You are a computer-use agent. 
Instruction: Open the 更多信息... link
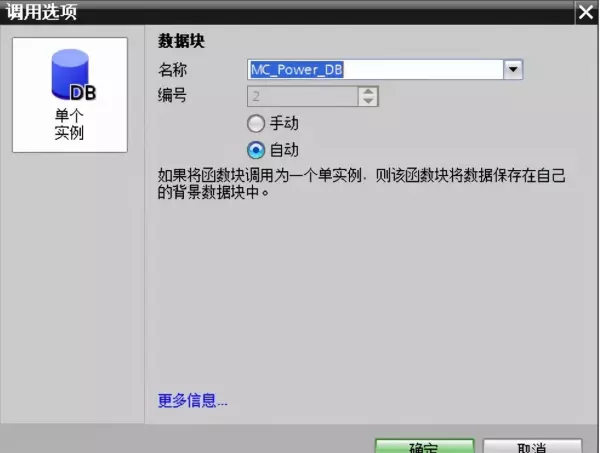[x=192, y=401]
